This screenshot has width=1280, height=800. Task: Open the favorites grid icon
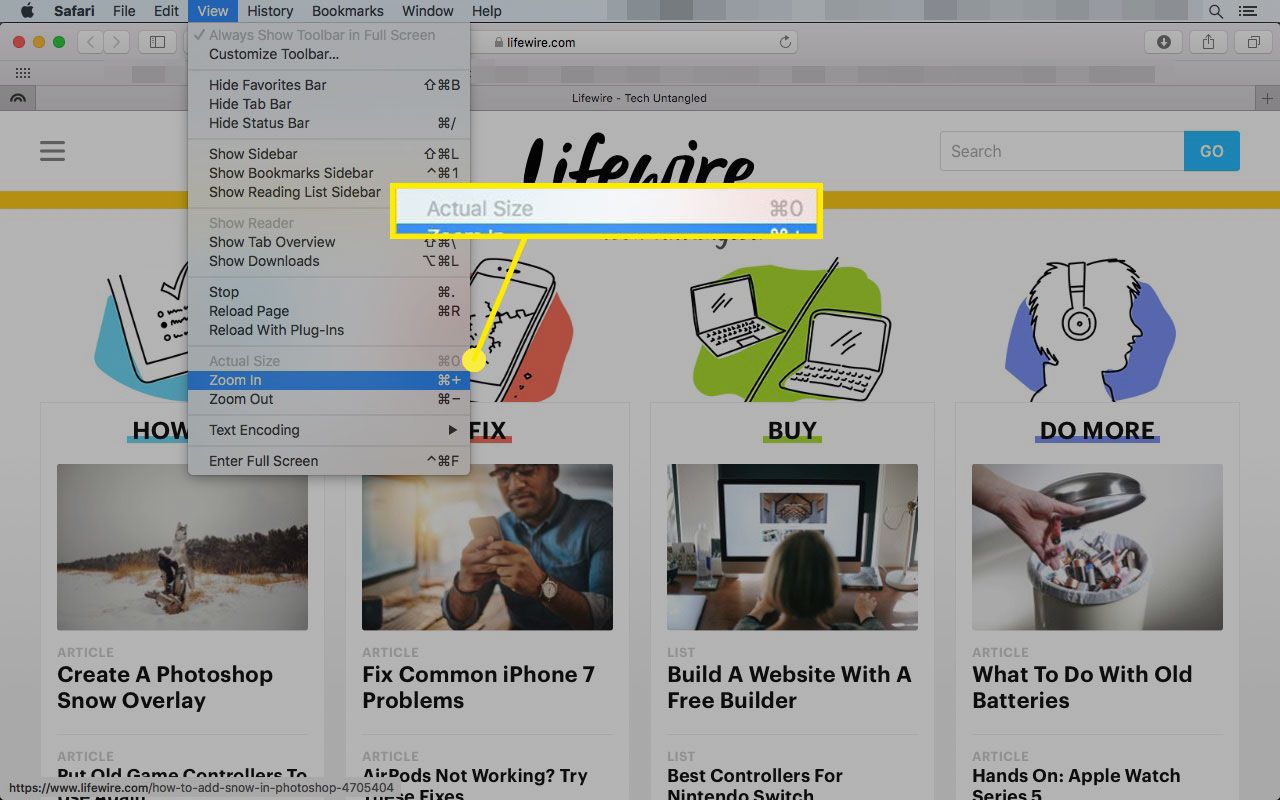coord(23,73)
